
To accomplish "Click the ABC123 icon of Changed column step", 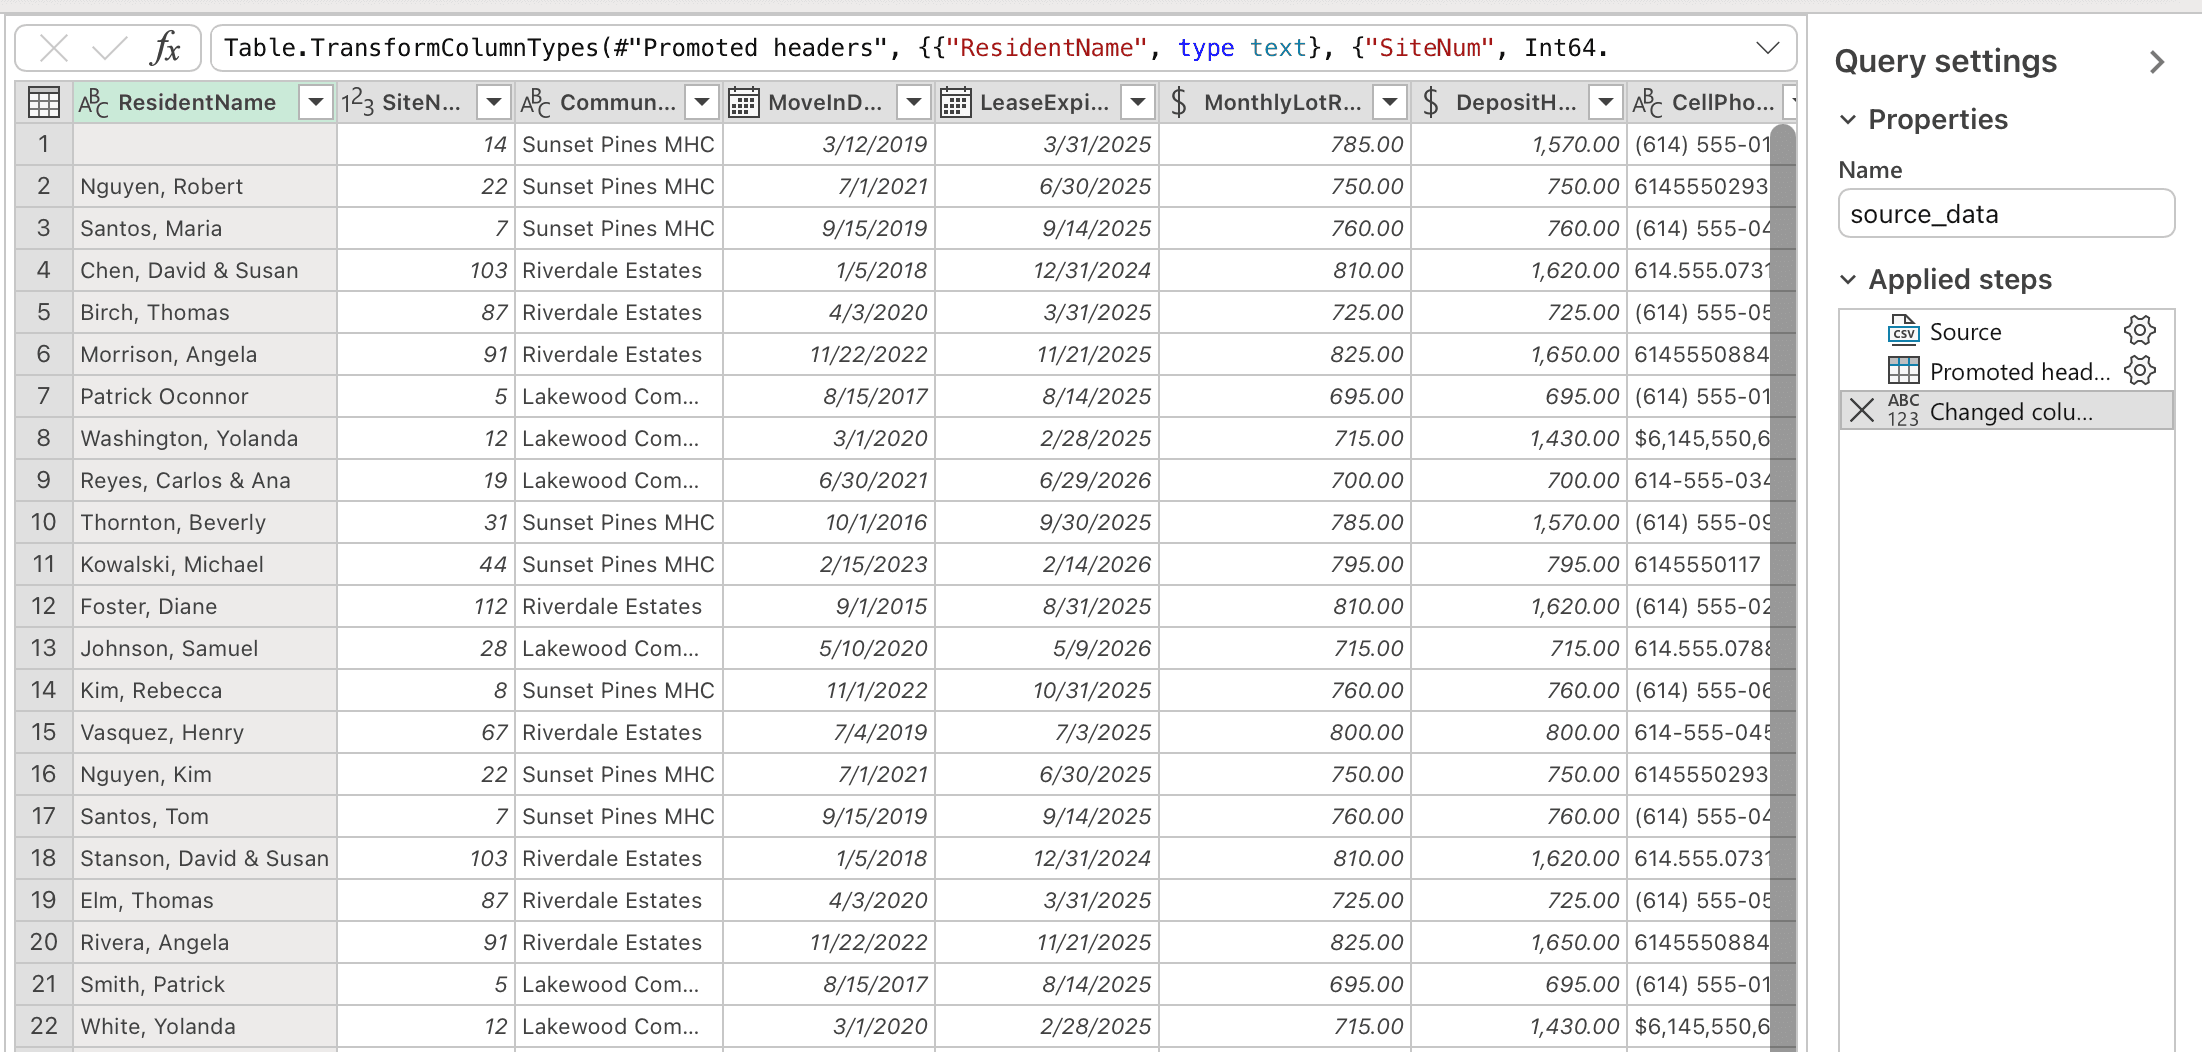I will (x=1903, y=410).
